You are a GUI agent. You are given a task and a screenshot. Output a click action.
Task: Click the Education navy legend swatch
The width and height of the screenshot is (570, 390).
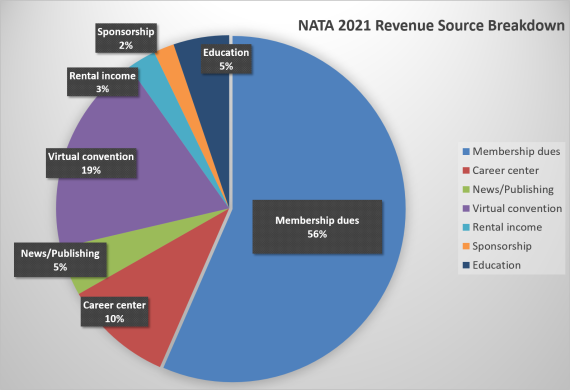pyautogui.click(x=466, y=265)
